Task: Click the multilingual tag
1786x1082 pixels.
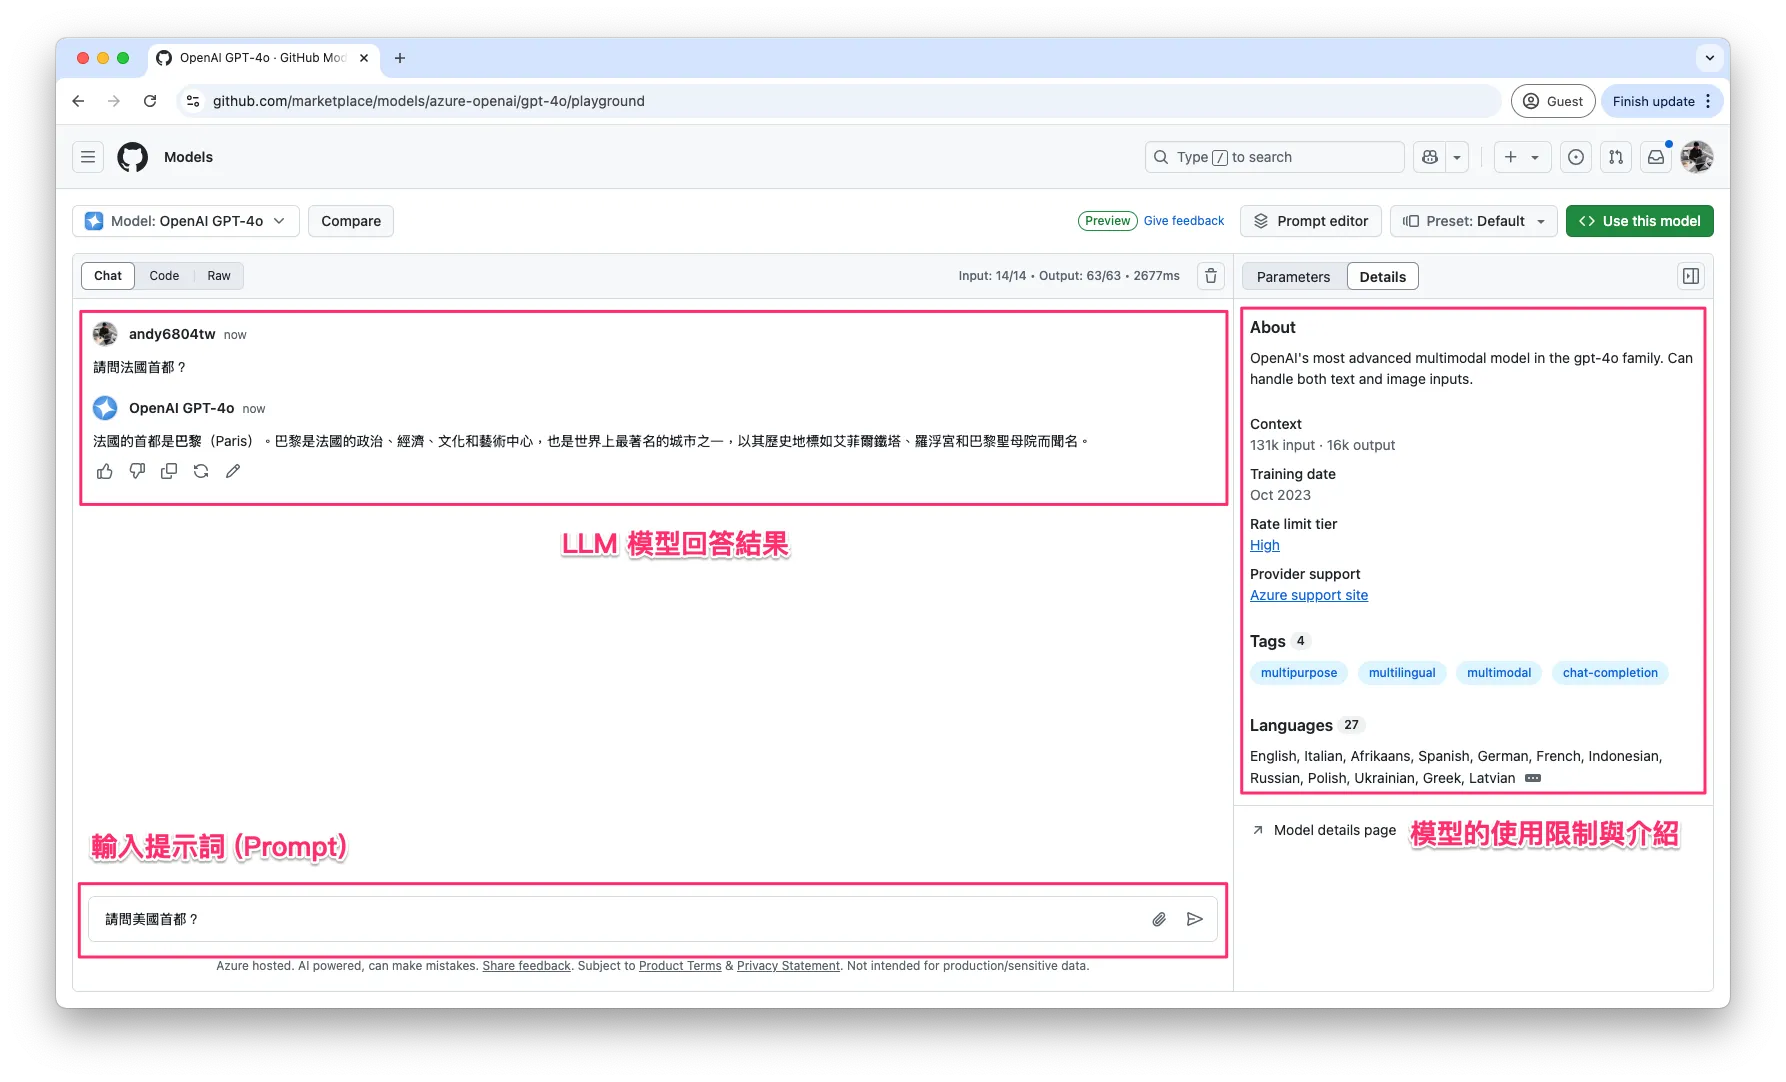Action: 1402,673
